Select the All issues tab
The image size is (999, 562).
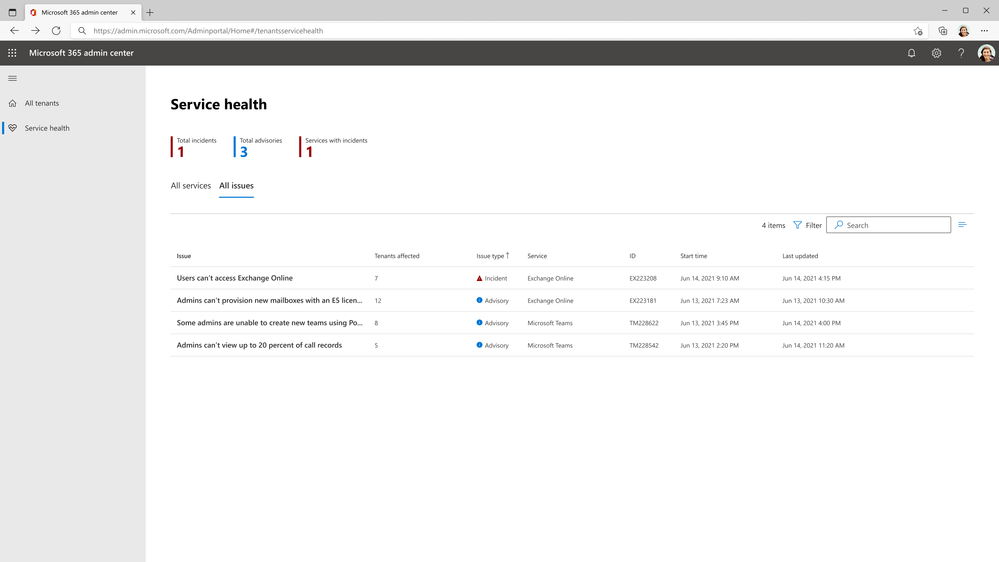[236, 185]
